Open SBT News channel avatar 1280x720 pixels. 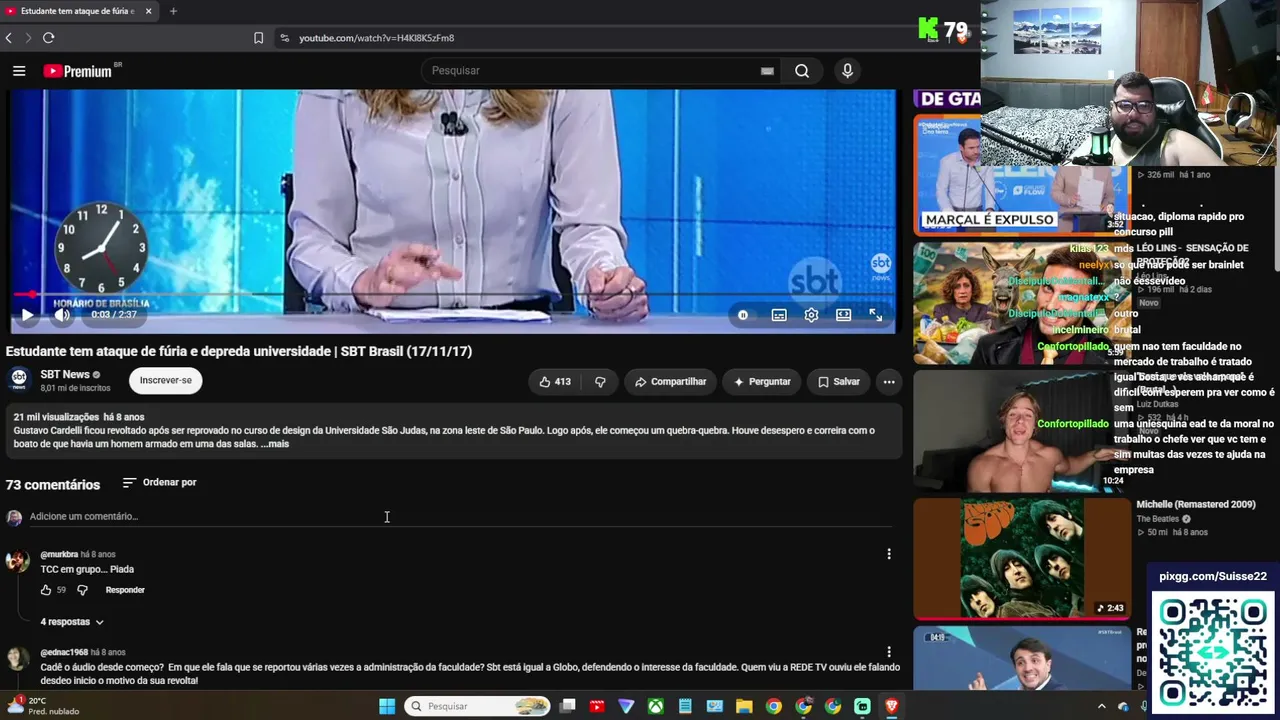(x=19, y=380)
